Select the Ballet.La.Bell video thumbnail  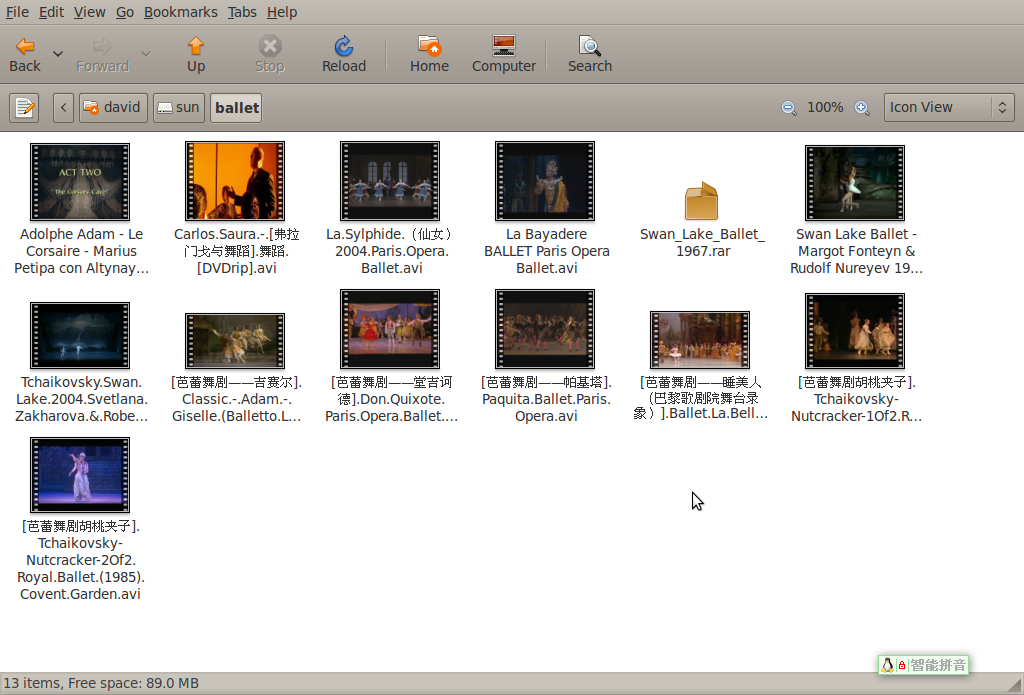point(700,340)
